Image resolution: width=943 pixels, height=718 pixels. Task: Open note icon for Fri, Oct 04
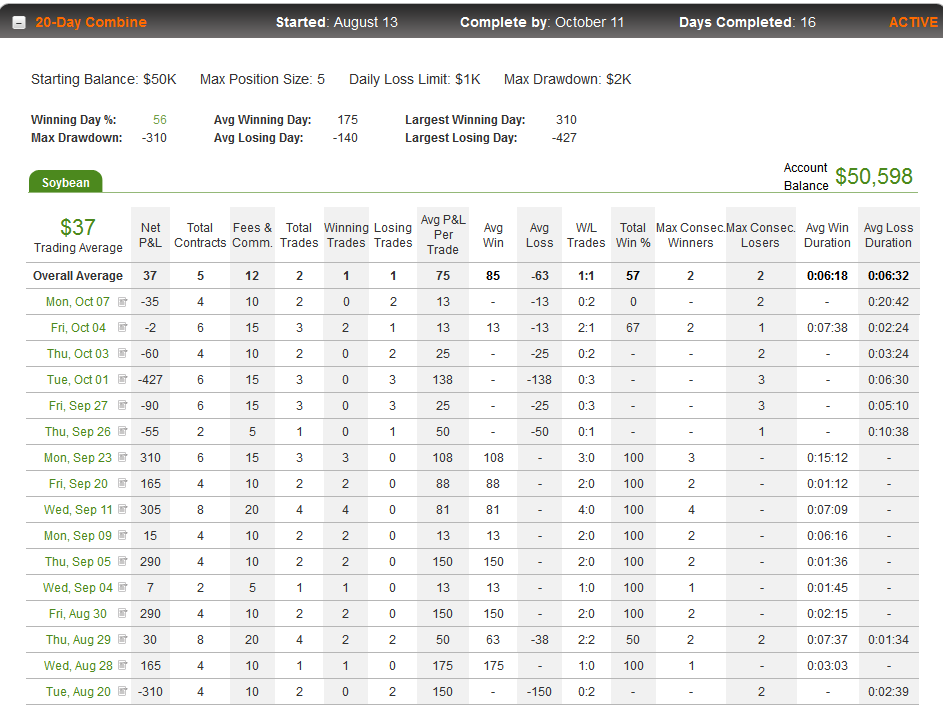pos(123,328)
